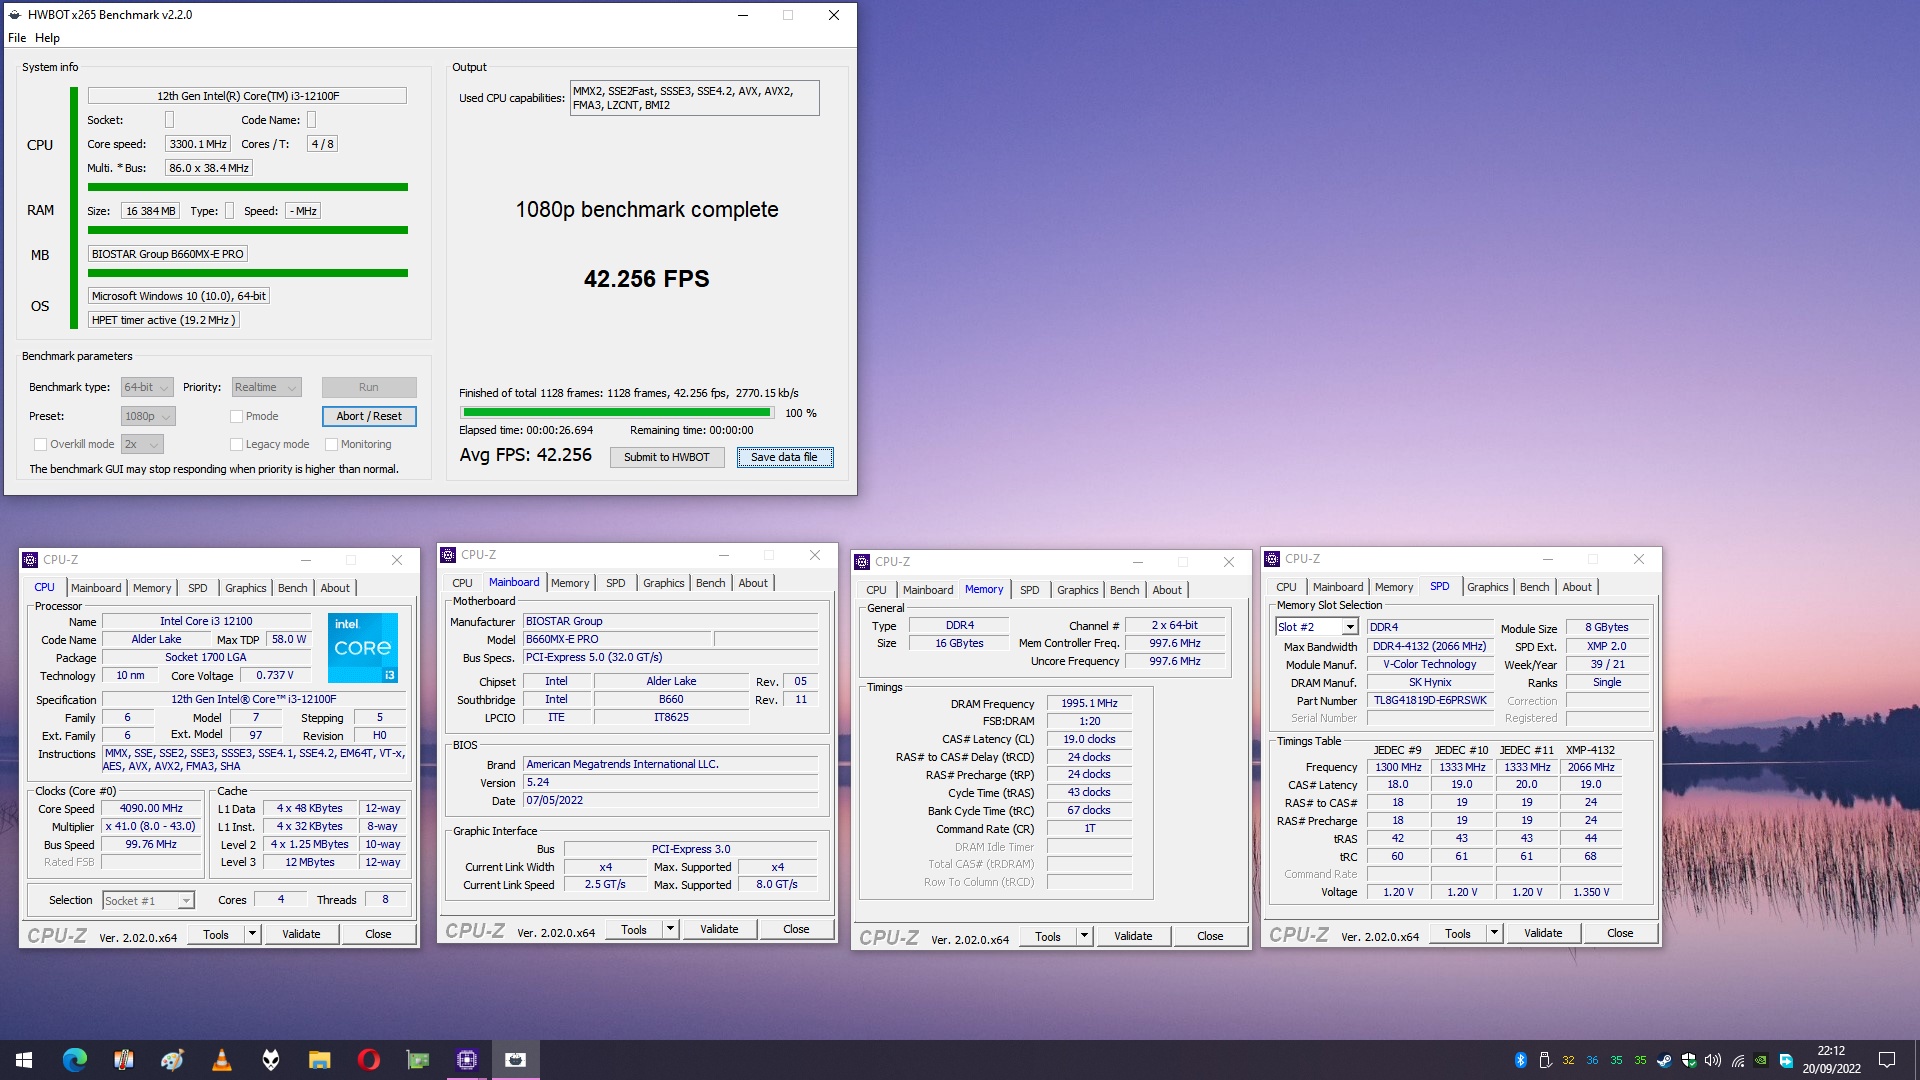Image resolution: width=1920 pixels, height=1080 pixels.
Task: Open the Socket #1 selection dropdown
Action: tap(148, 901)
